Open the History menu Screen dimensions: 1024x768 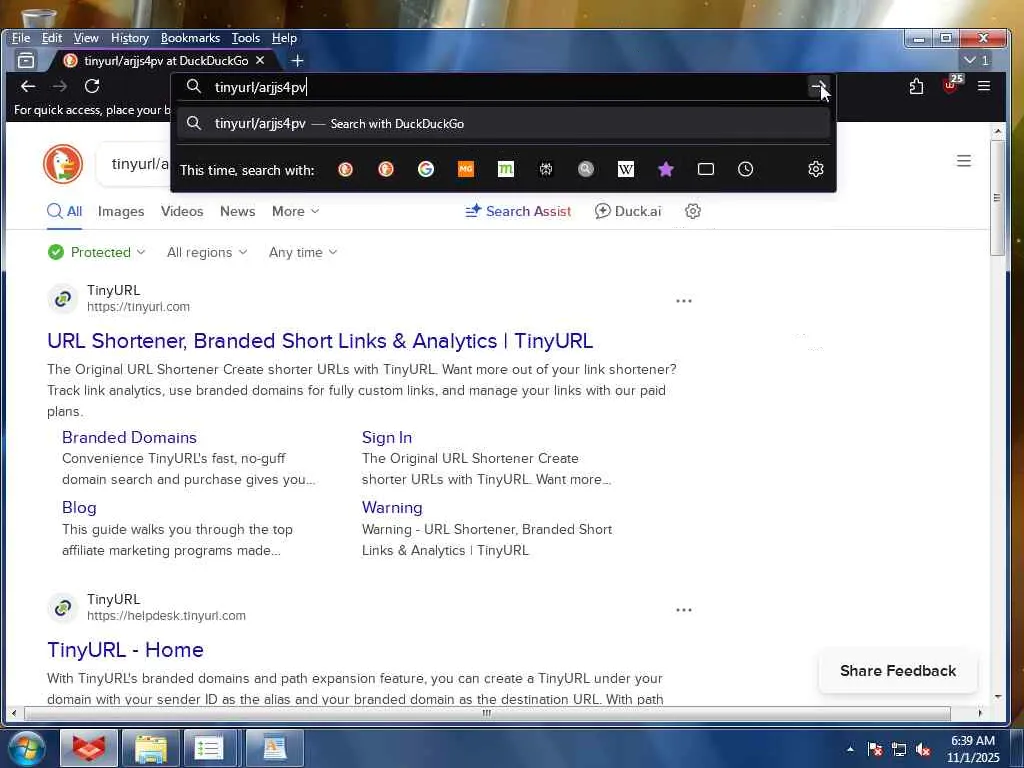tap(129, 38)
